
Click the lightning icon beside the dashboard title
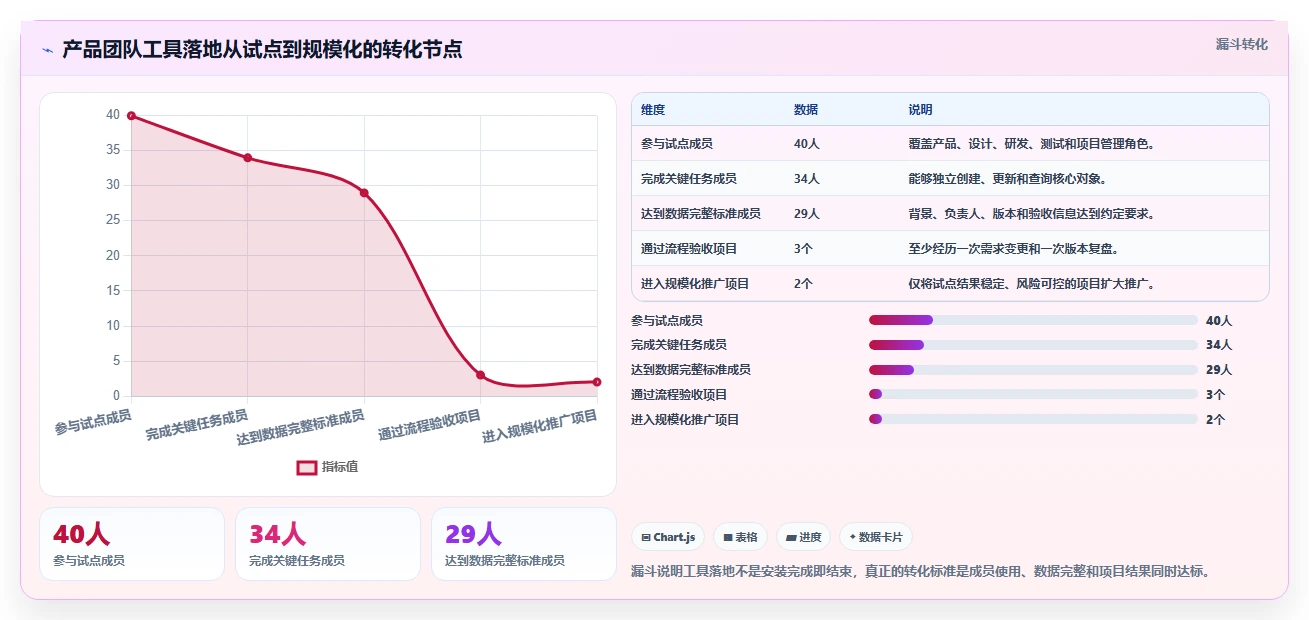(x=47, y=50)
